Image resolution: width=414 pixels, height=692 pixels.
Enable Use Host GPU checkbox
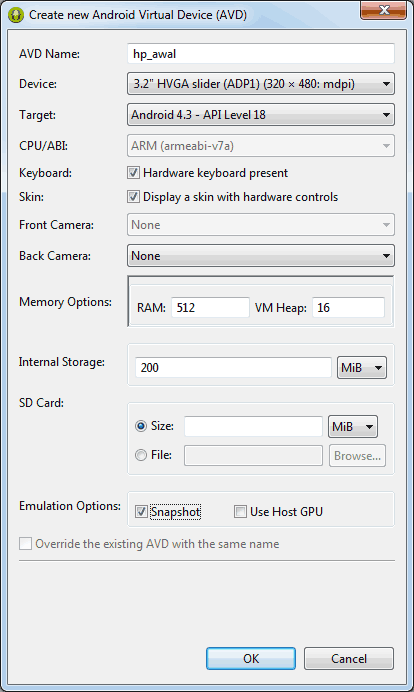tap(240, 512)
